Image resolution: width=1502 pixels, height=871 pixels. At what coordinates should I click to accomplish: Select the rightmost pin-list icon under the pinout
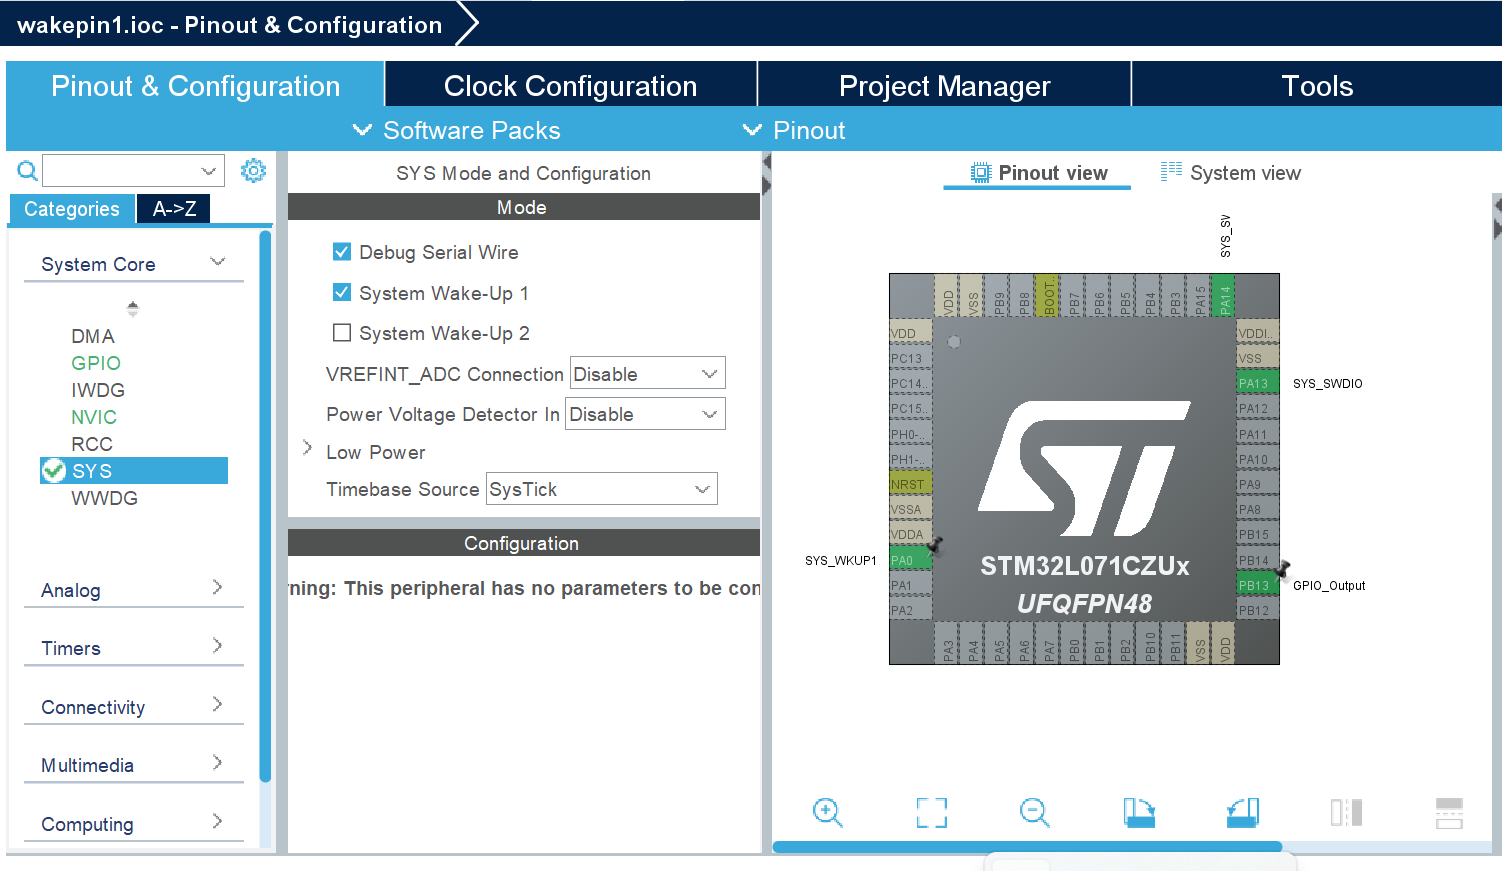[1450, 813]
